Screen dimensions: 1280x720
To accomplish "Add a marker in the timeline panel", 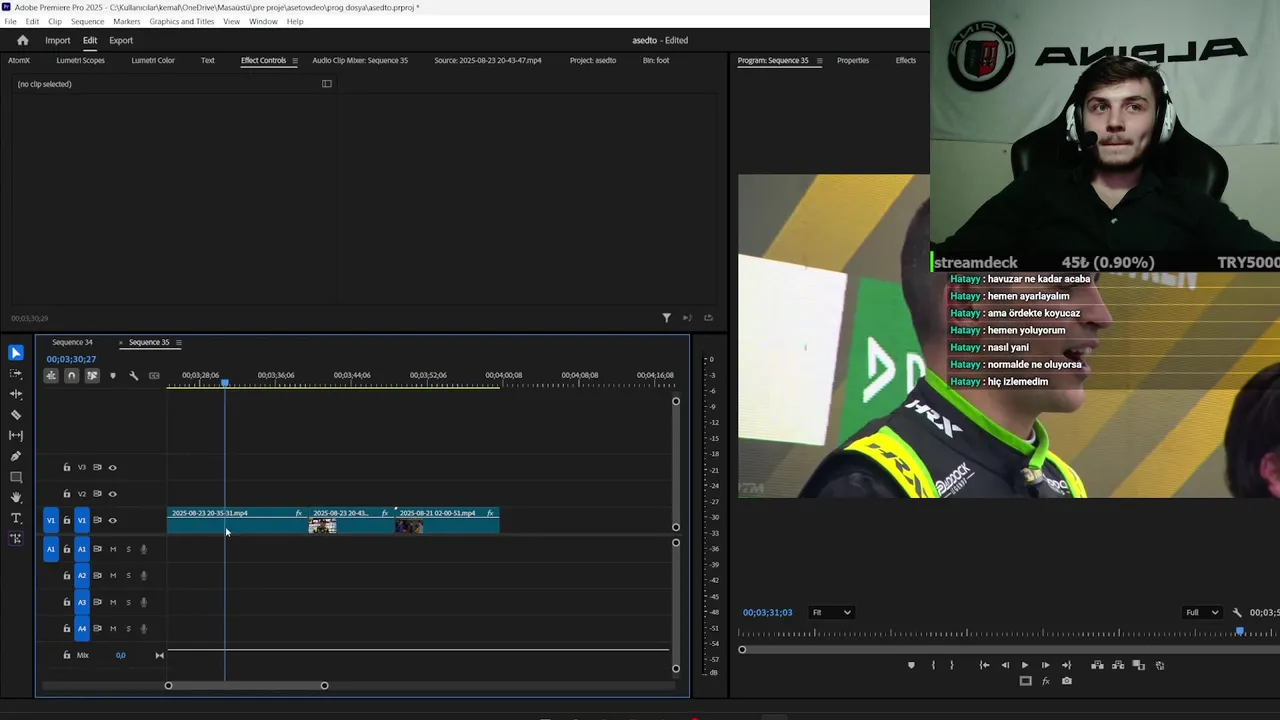I will [112, 375].
